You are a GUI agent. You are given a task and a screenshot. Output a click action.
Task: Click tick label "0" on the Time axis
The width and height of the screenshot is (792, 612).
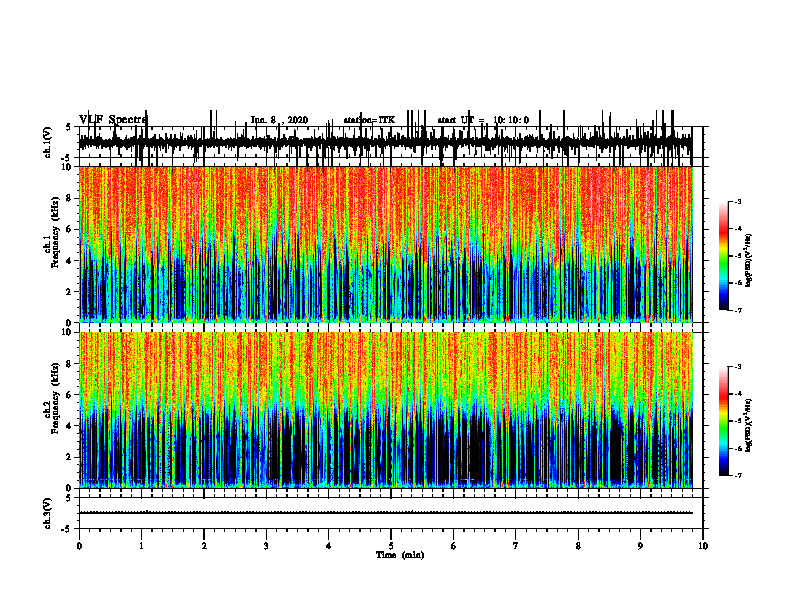(79, 546)
